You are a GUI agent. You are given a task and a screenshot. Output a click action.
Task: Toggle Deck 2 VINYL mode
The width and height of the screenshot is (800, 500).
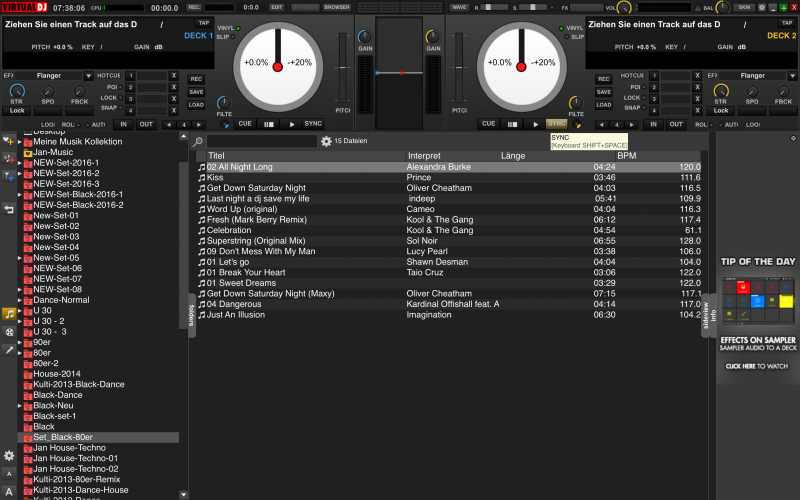tap(571, 28)
